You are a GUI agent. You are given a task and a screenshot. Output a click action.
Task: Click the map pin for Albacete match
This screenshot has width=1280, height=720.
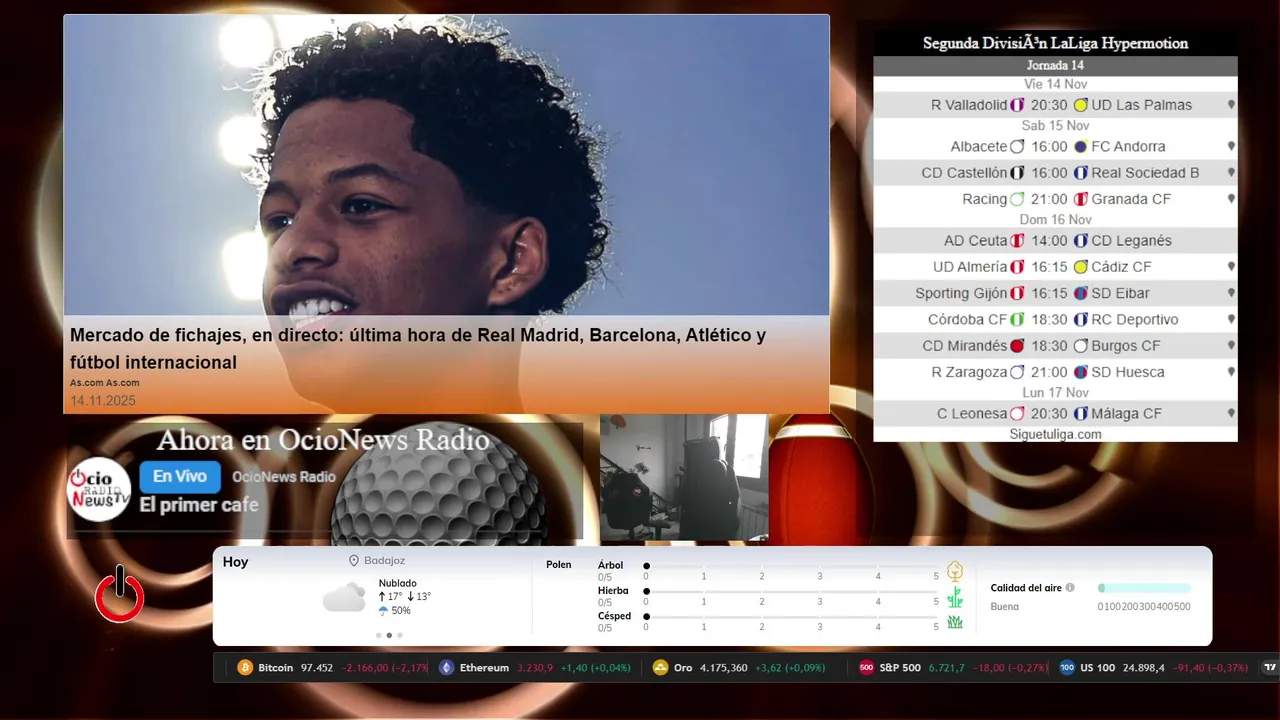point(1231,146)
